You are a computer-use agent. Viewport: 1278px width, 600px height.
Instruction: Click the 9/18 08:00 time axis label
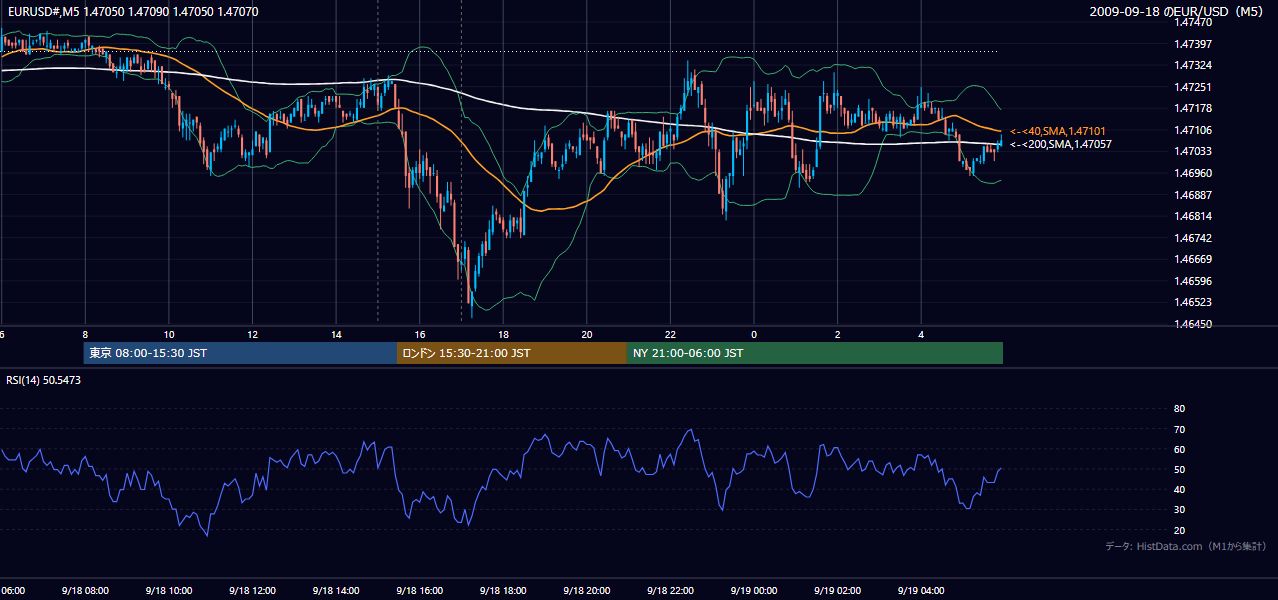(x=84, y=591)
